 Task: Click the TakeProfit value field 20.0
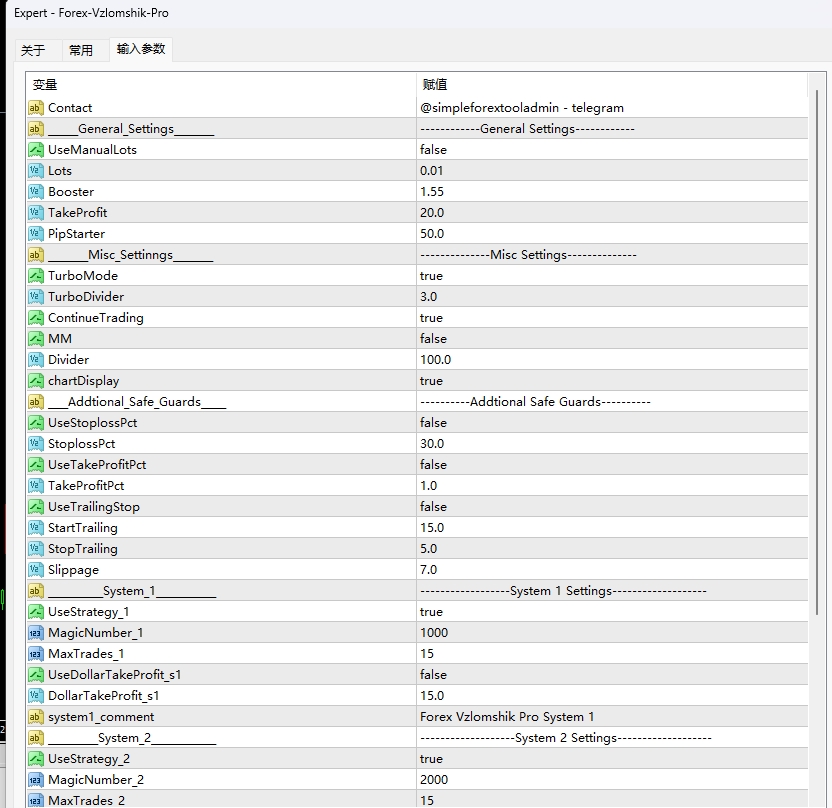432,213
